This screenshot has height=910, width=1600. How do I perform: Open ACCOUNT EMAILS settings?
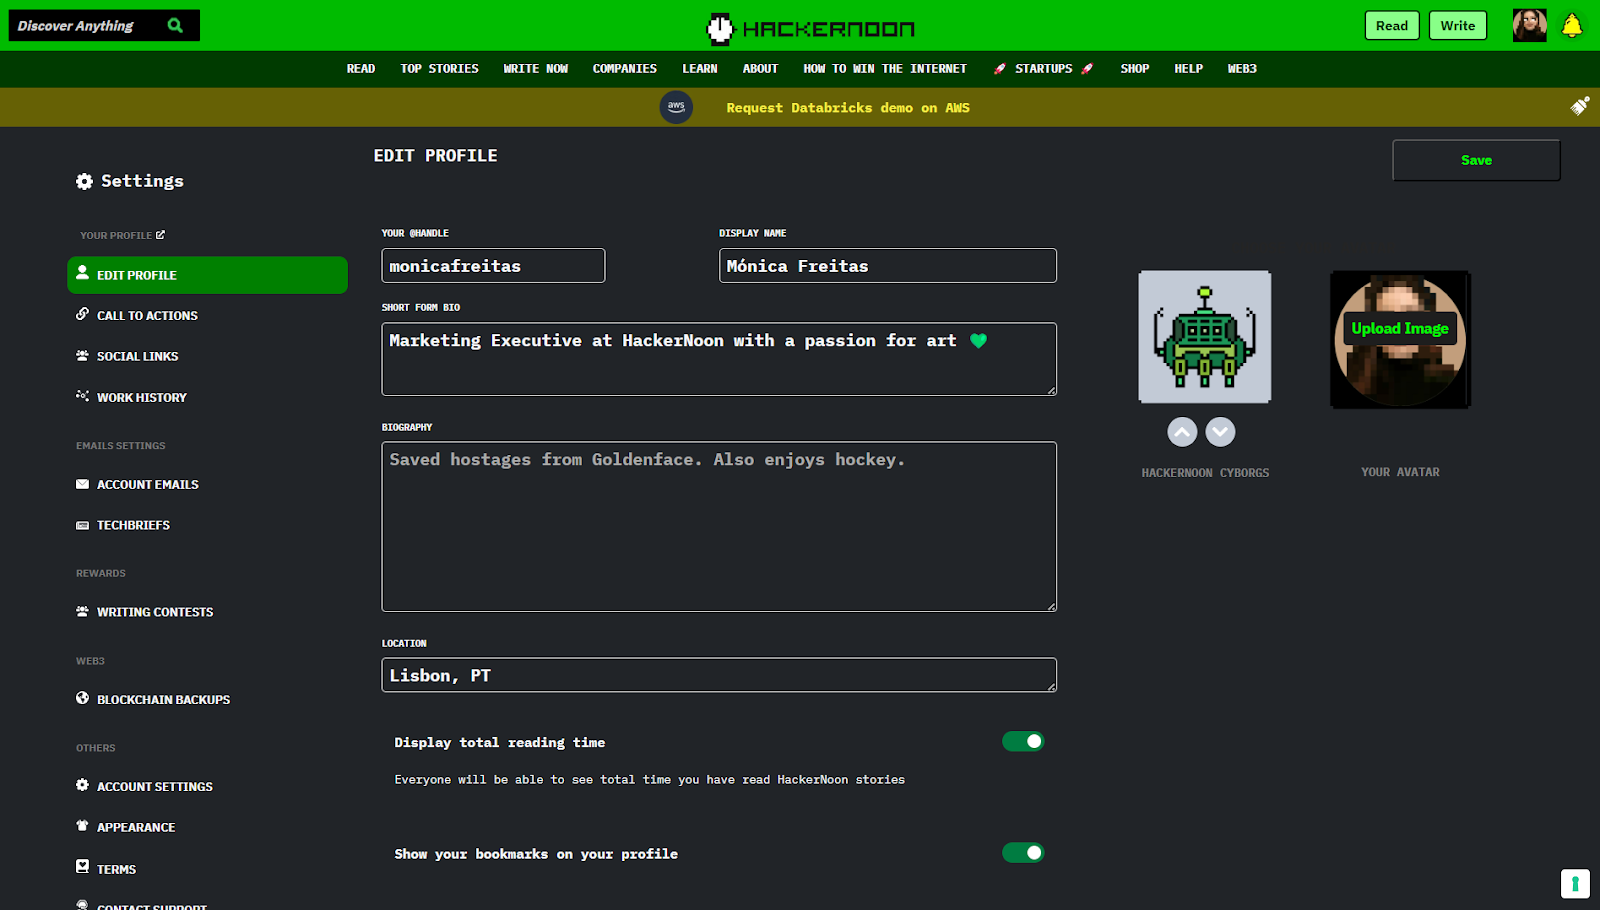(x=148, y=484)
